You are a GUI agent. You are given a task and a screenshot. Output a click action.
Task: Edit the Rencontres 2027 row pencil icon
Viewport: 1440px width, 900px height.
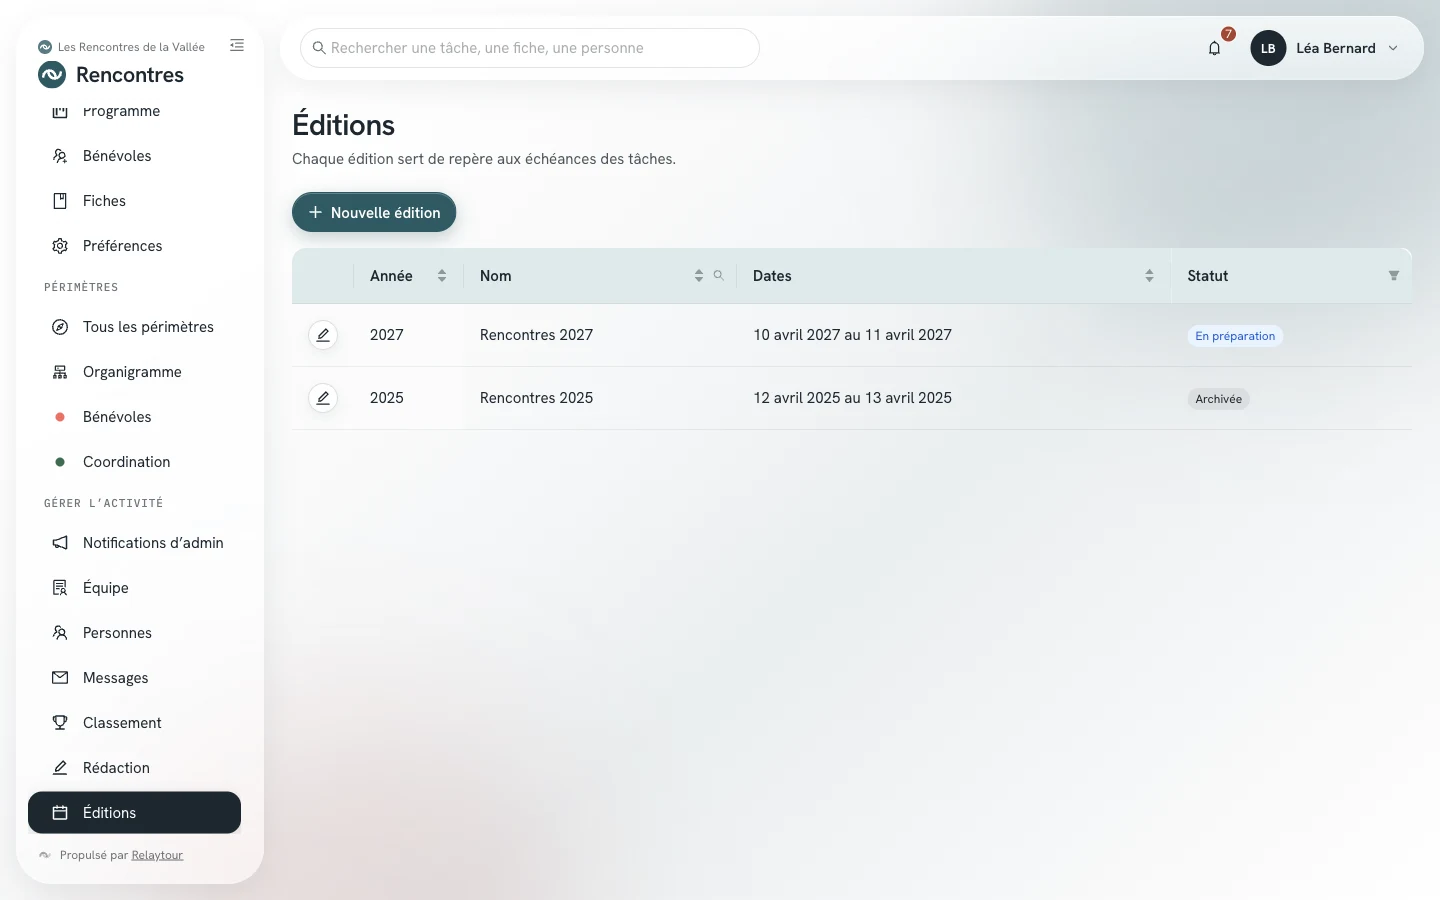(323, 335)
